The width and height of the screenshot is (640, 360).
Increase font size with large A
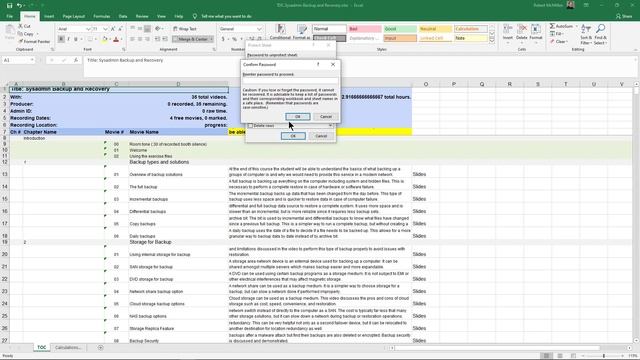(113, 29)
